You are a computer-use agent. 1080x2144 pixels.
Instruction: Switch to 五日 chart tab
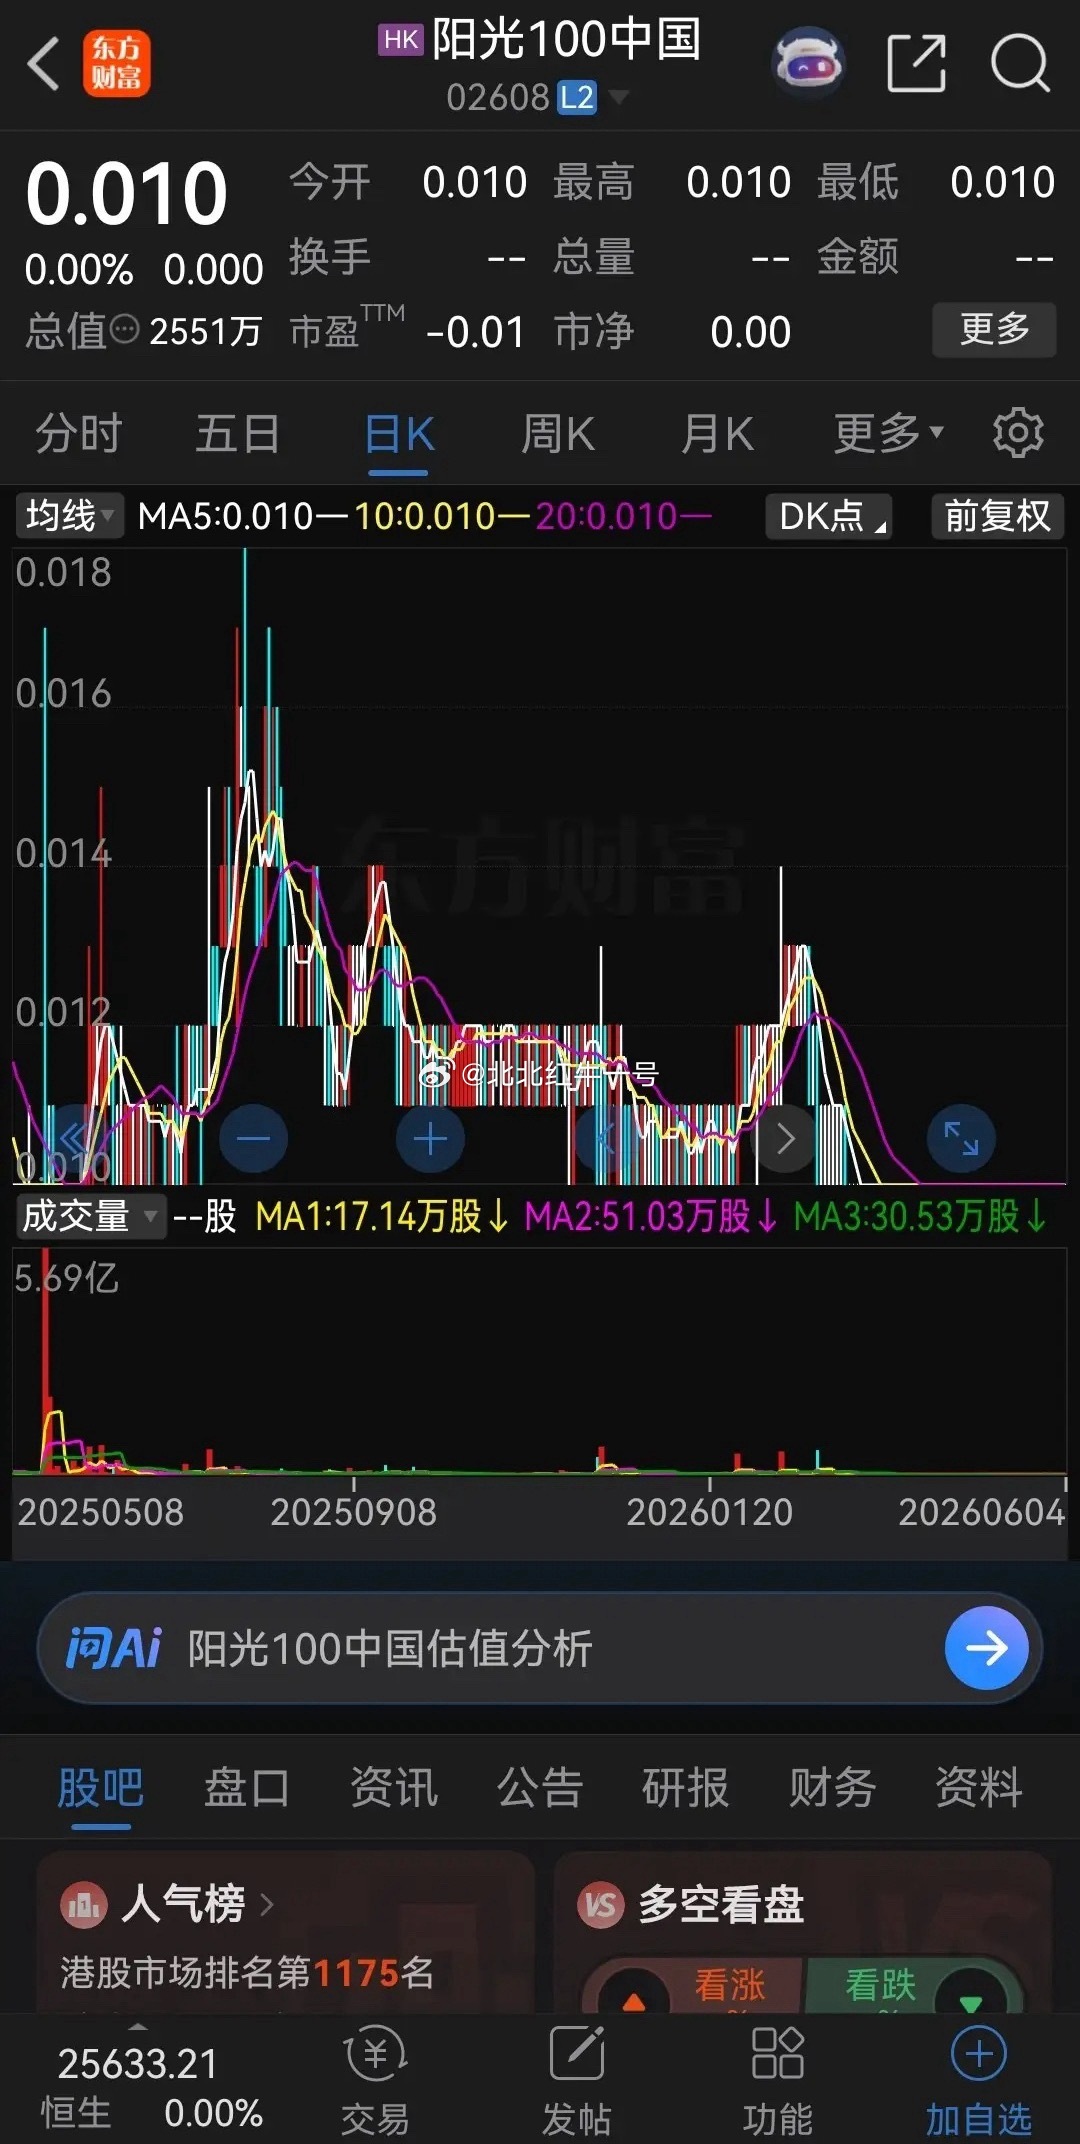tap(238, 434)
